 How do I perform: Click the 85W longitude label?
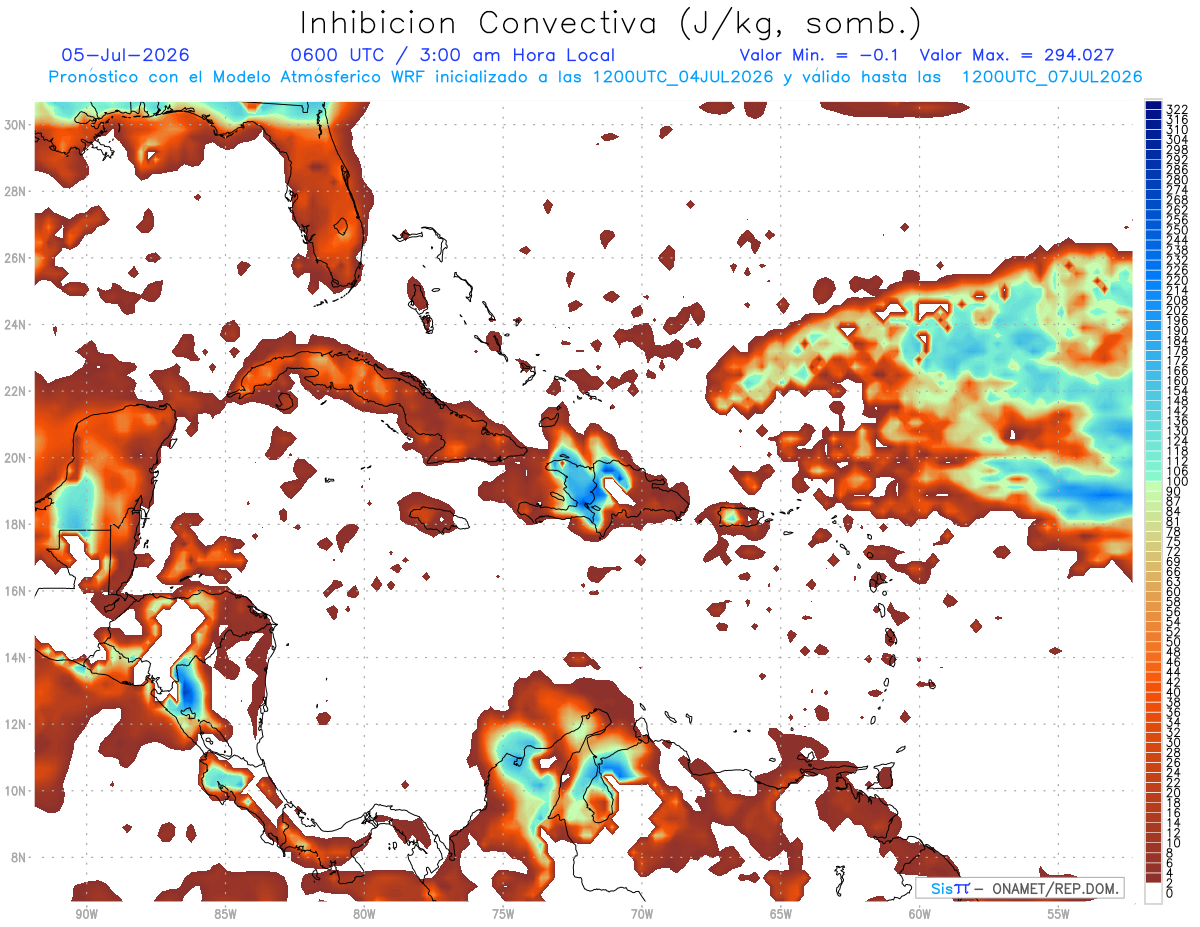pyautogui.click(x=225, y=914)
